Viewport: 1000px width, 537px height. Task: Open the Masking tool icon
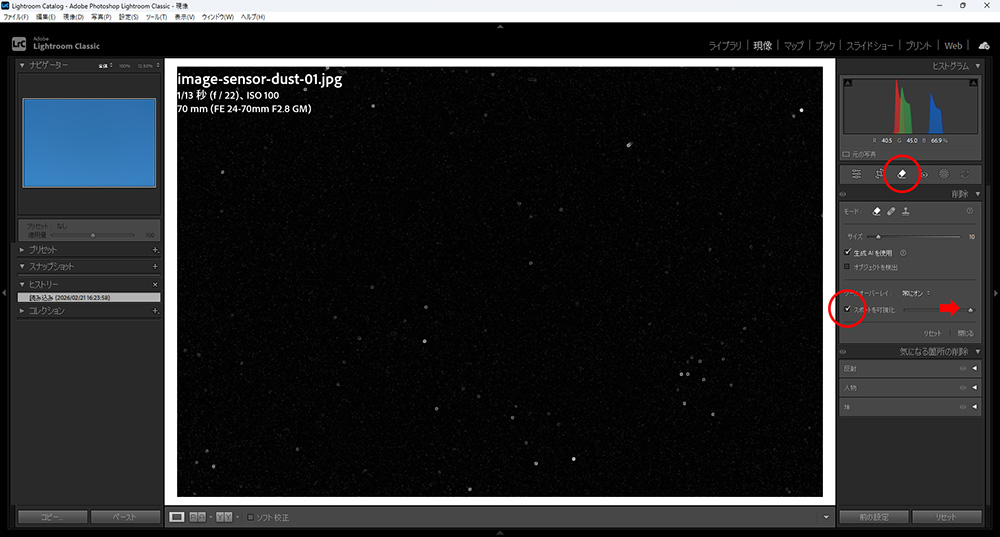coord(943,174)
